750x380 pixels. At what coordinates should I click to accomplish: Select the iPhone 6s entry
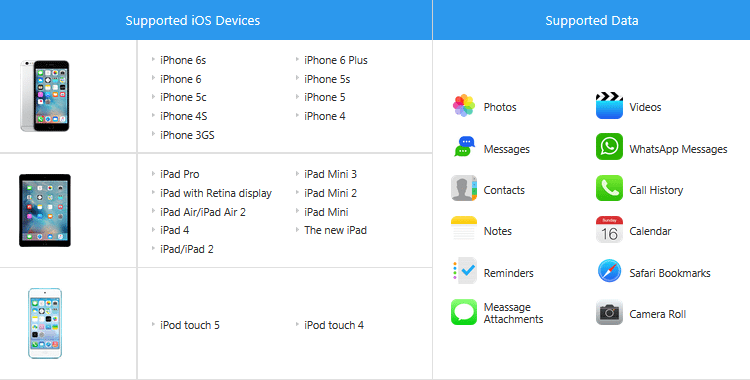tap(183, 60)
